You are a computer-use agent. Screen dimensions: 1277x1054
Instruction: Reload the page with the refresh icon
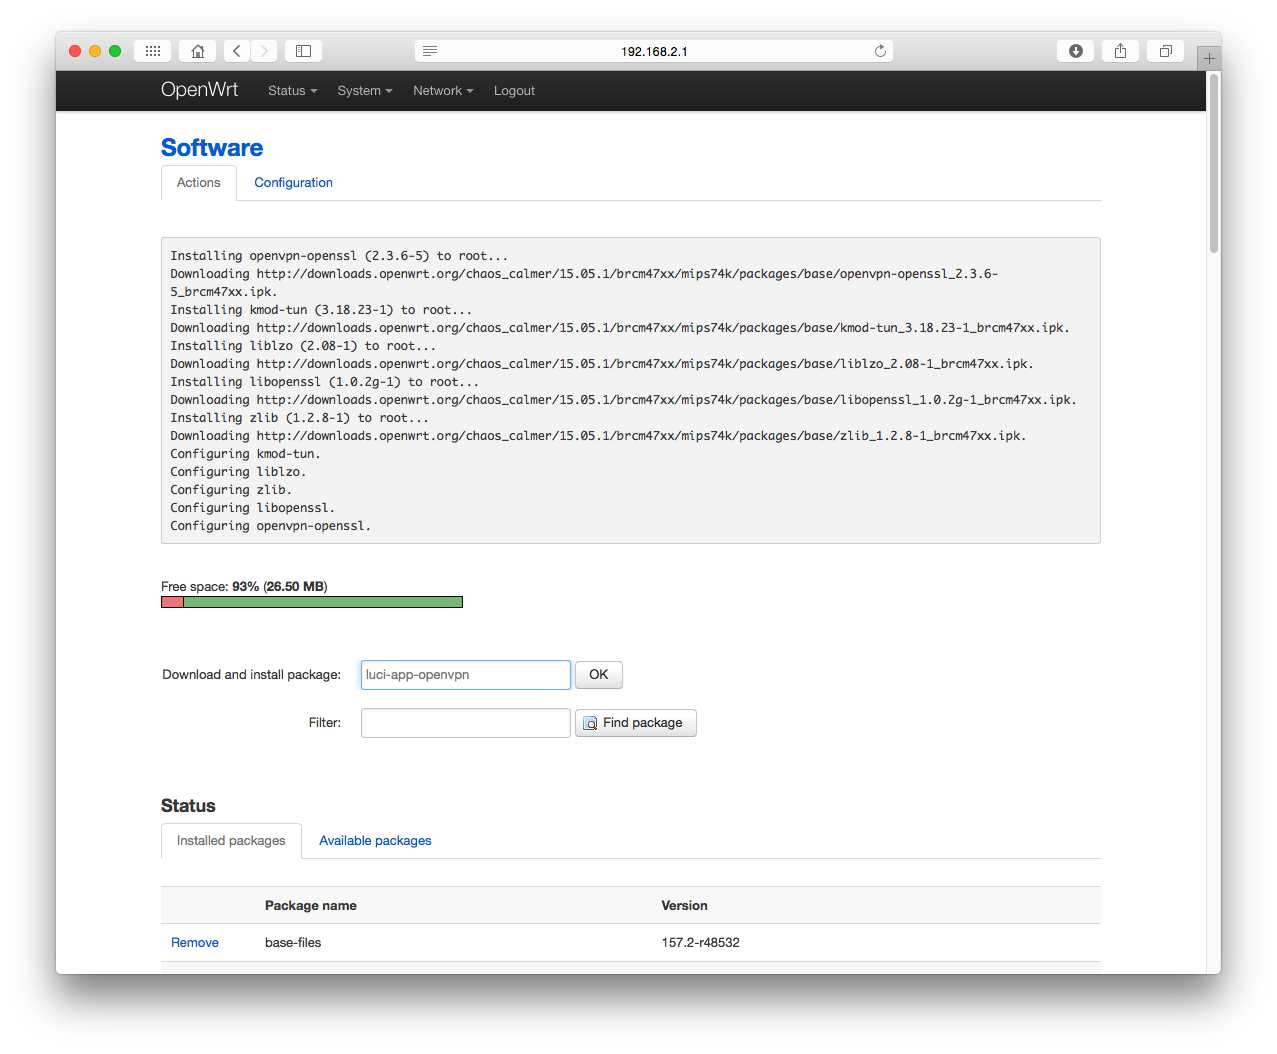point(880,51)
